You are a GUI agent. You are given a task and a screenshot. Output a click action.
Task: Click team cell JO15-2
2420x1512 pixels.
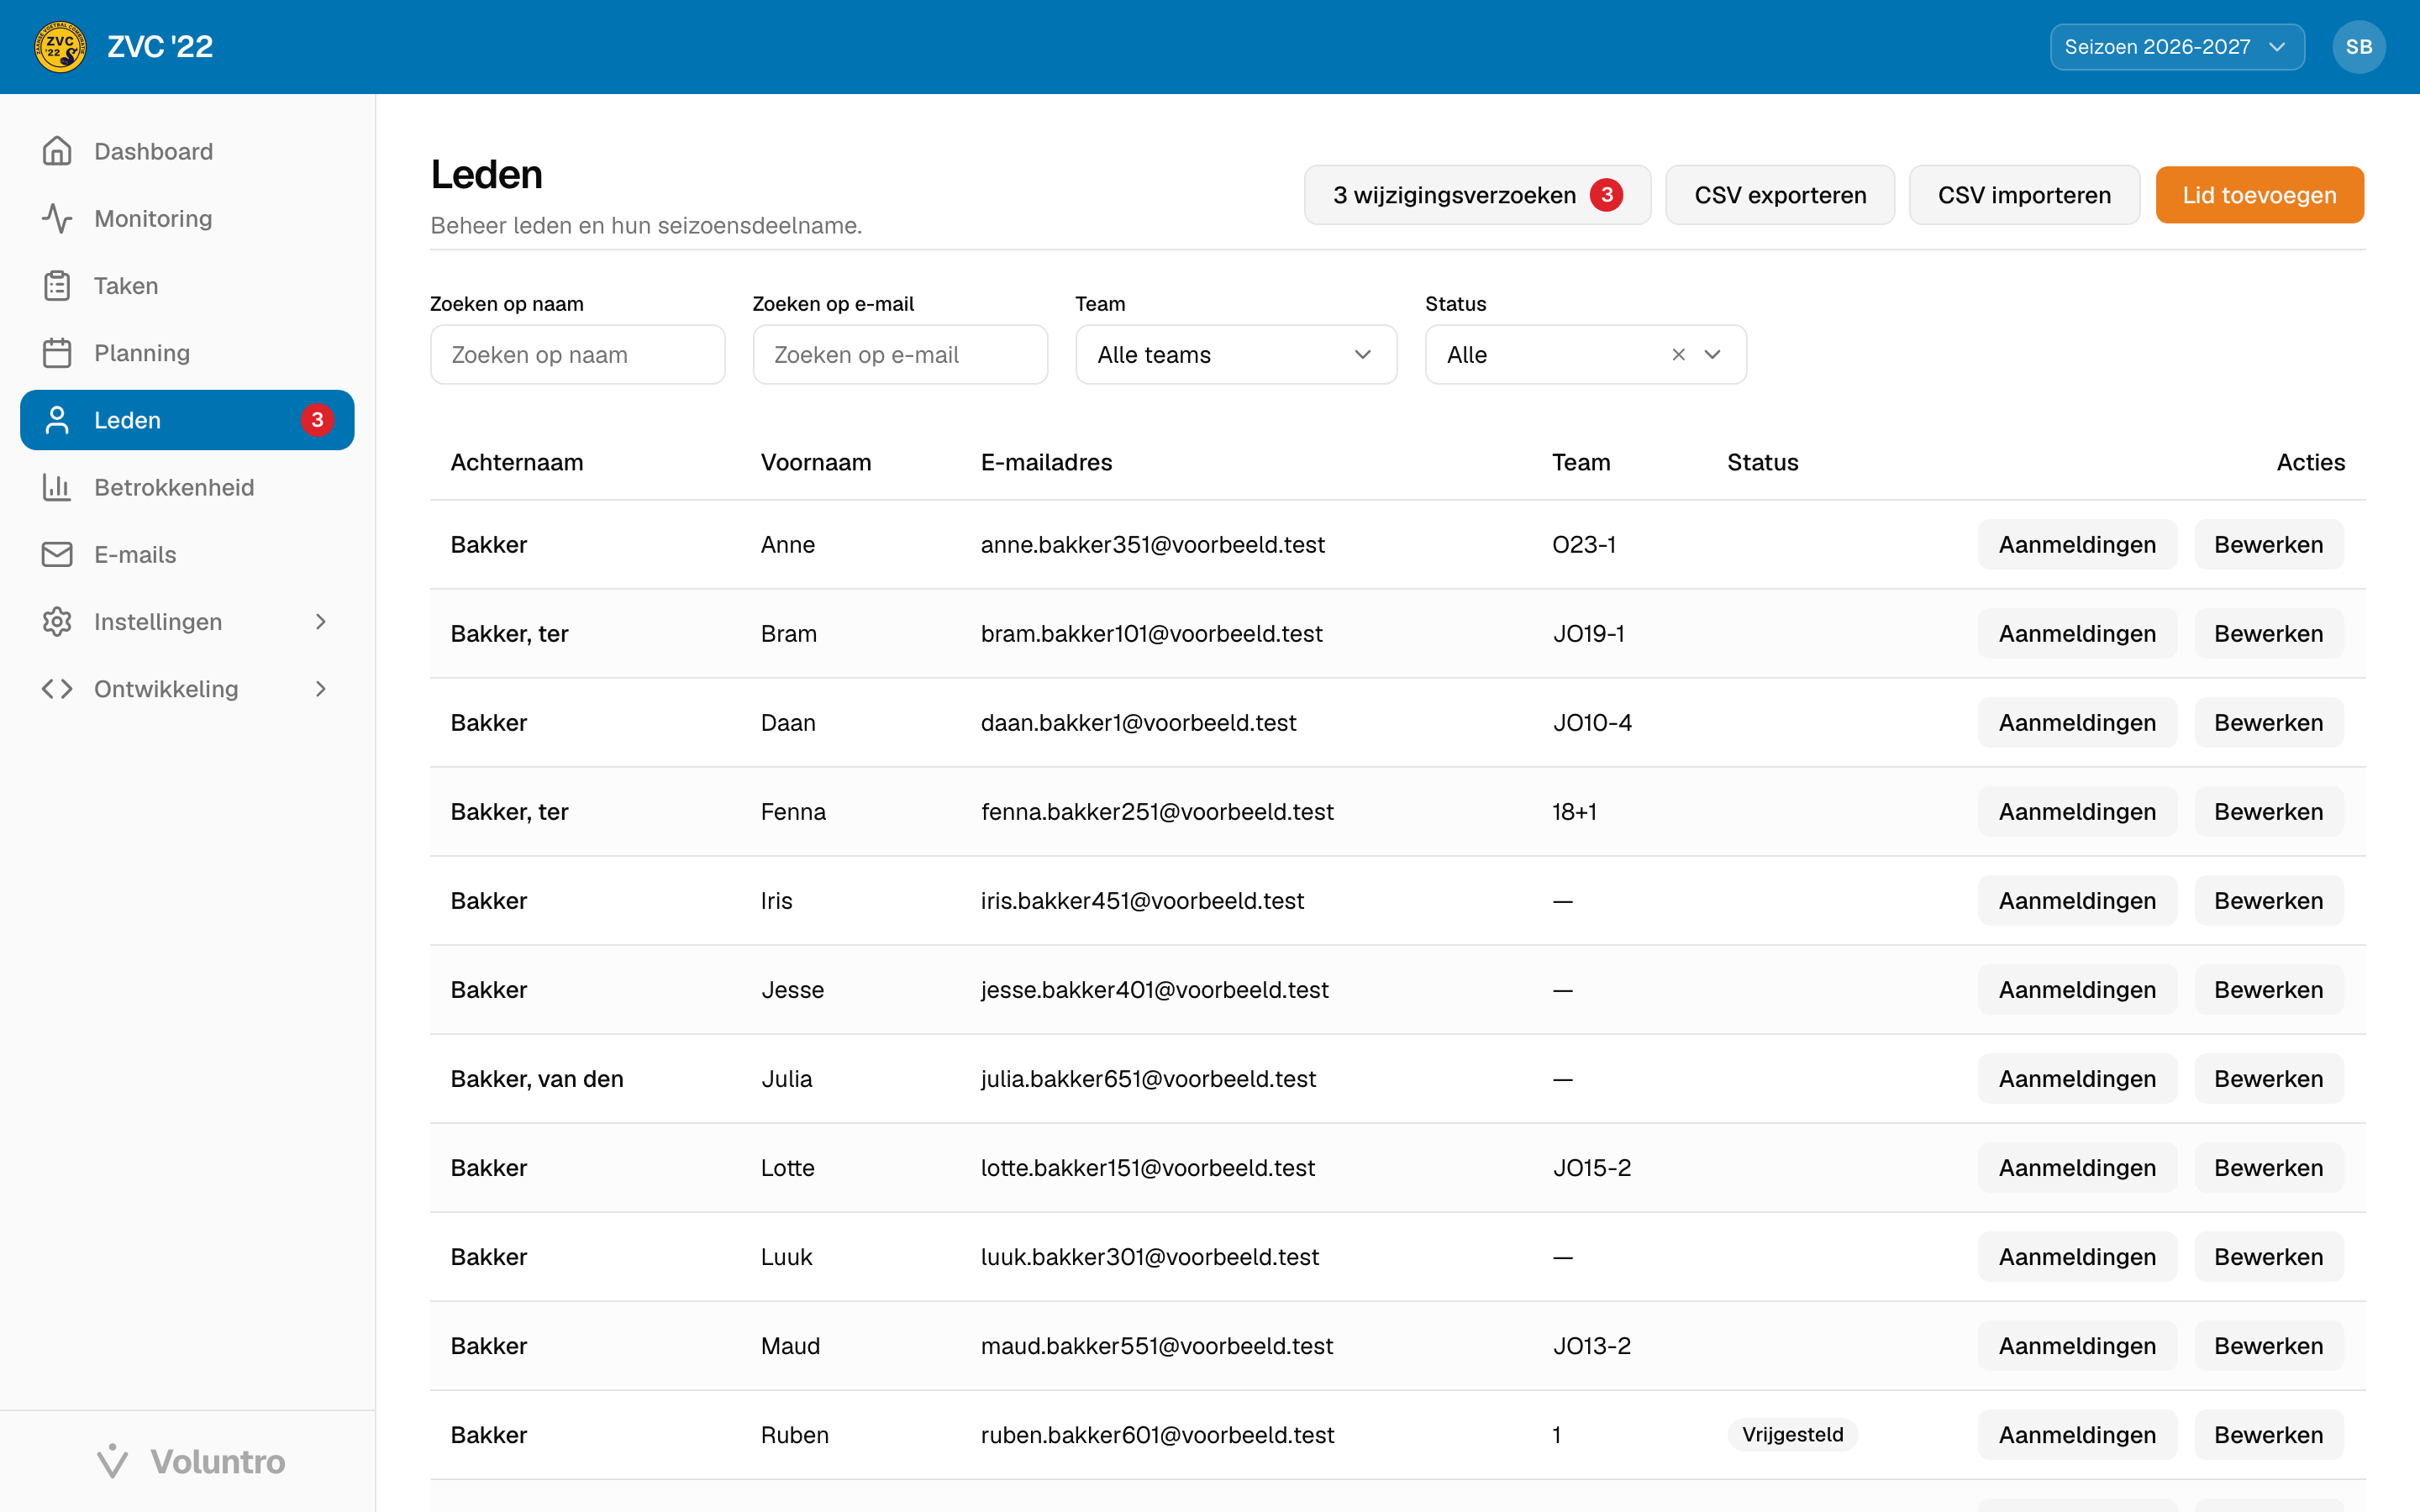pyautogui.click(x=1591, y=1167)
